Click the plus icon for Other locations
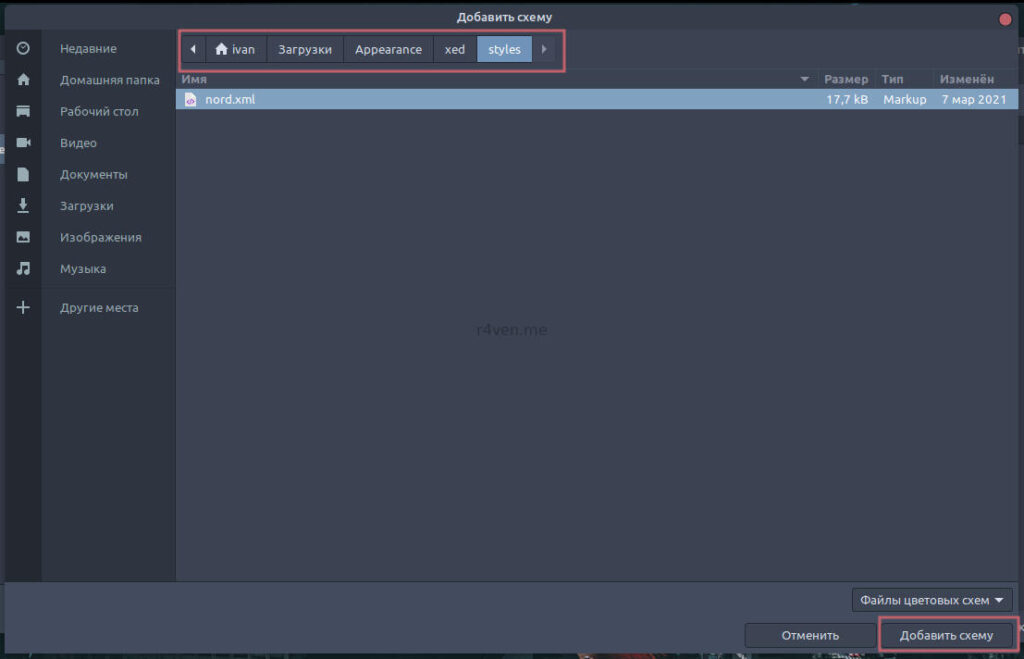The height and width of the screenshot is (659, 1024). (23, 308)
